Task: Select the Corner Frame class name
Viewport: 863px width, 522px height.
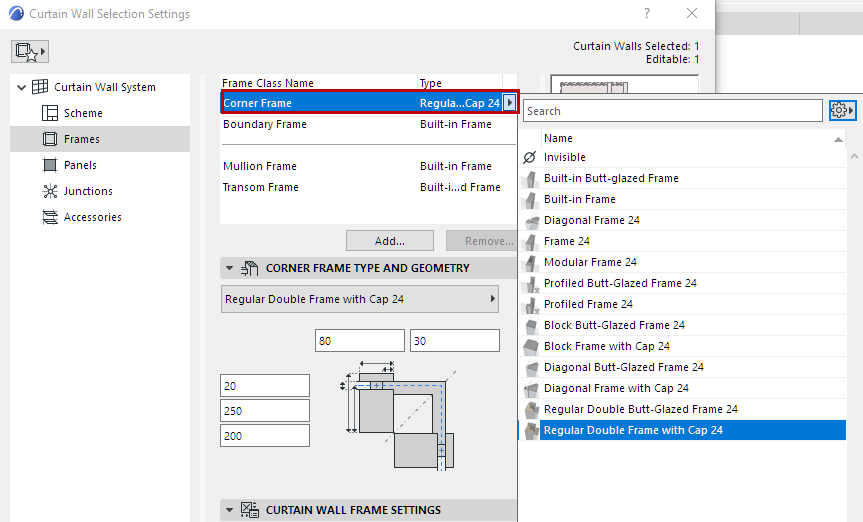Action: click(258, 103)
